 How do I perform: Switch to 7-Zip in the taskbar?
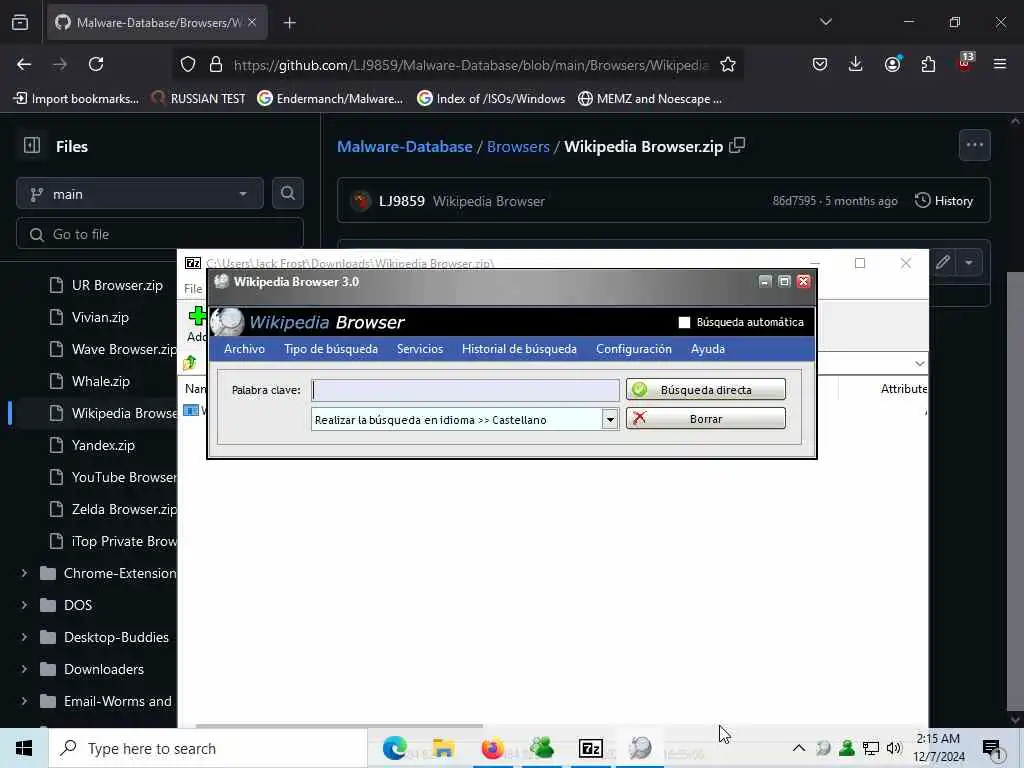click(590, 748)
